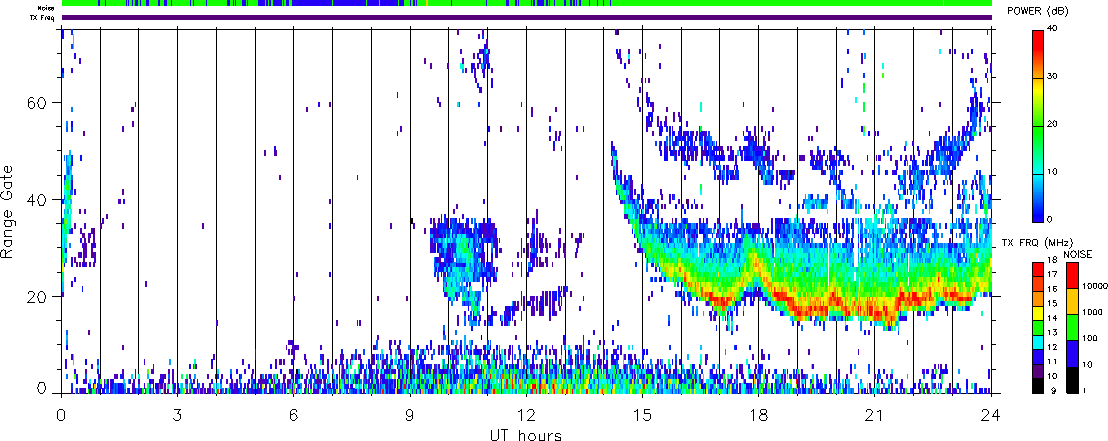Click the "NOISE" legend title
The height and width of the screenshot is (441, 1108).
coord(1080,254)
